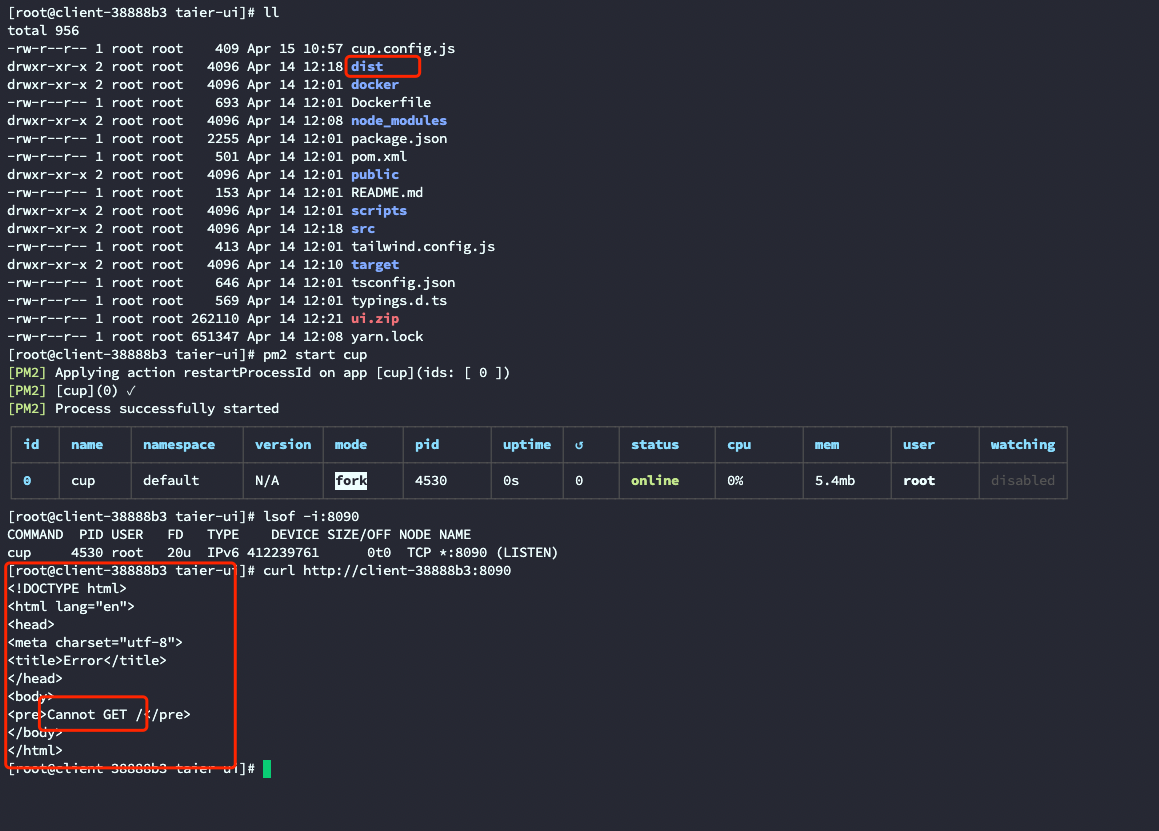The image size is (1159, 831).
Task: Select the Dockerfile listing entry
Action: (x=390, y=102)
